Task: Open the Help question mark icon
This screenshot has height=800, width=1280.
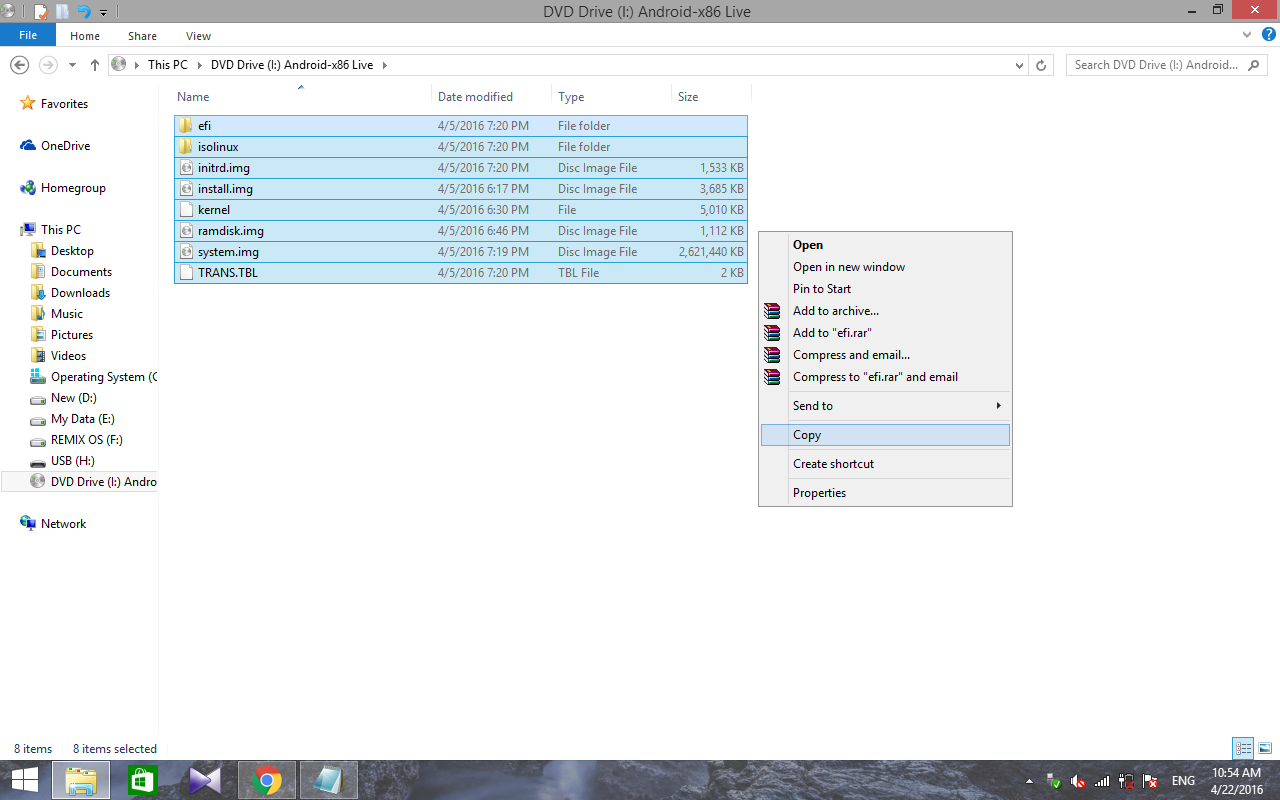Action: tap(1268, 35)
